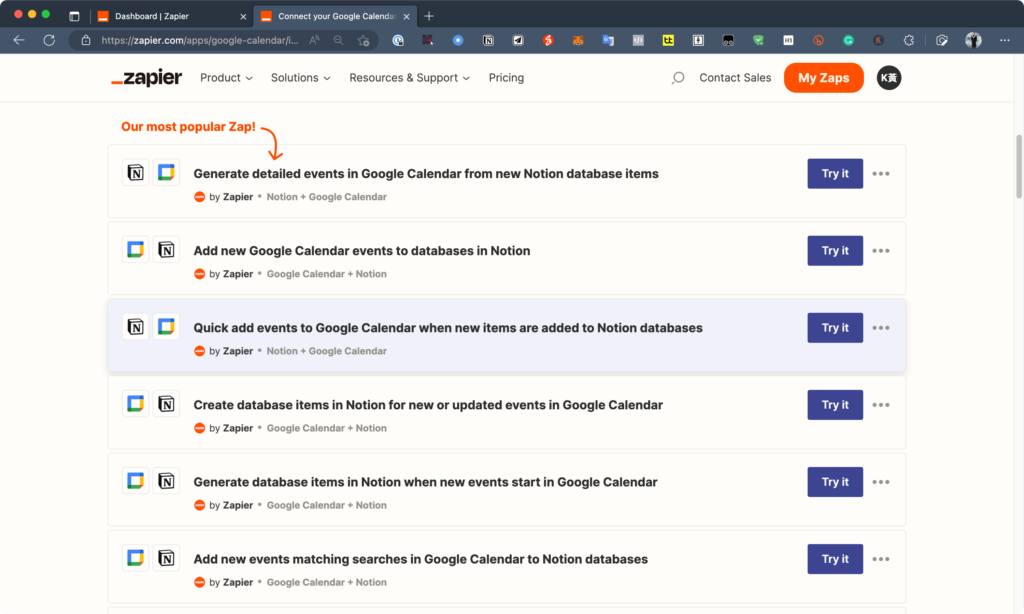Click the page vertical scrollbar
1024x614 pixels.
1018,167
